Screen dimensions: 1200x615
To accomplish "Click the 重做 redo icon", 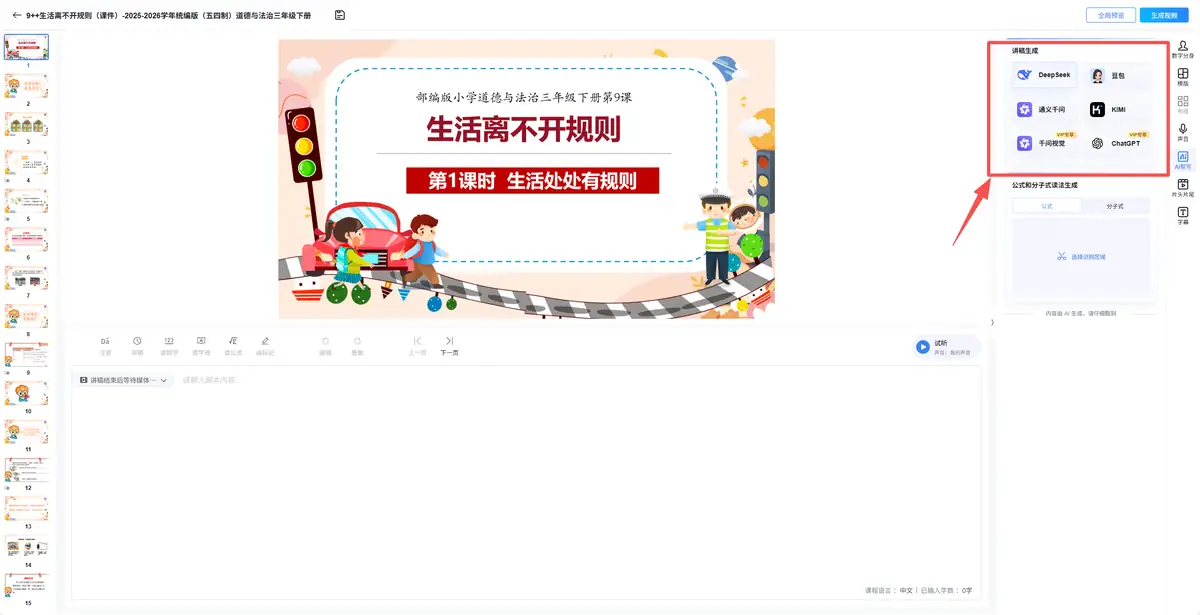I will pos(357,346).
